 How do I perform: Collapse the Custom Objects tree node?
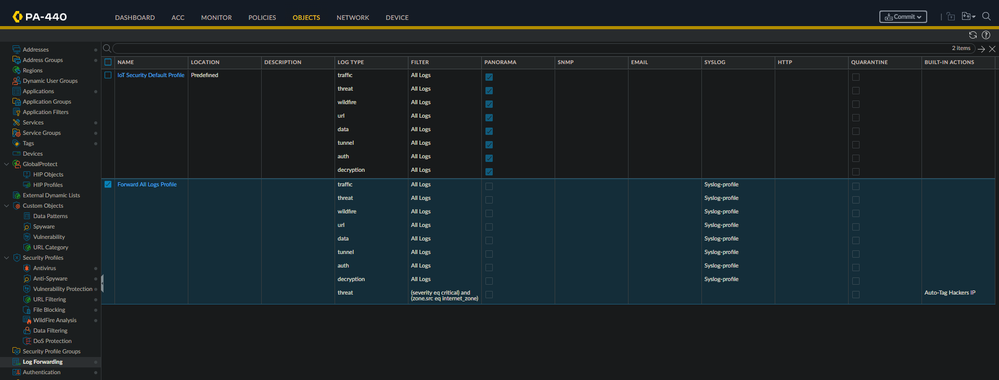click(x=6, y=206)
